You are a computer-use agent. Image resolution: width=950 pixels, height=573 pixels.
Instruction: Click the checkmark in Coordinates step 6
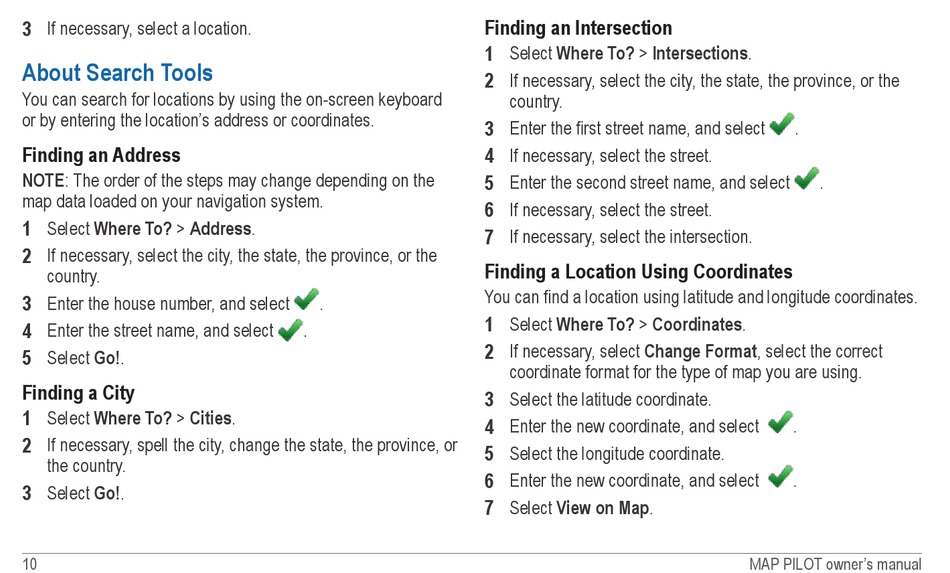click(x=780, y=476)
